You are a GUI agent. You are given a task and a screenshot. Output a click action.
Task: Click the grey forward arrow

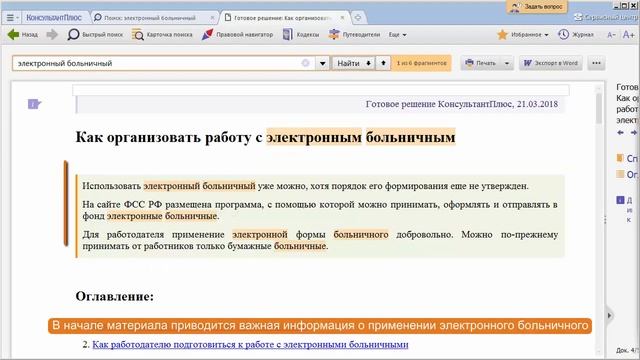pyautogui.click(x=52, y=35)
